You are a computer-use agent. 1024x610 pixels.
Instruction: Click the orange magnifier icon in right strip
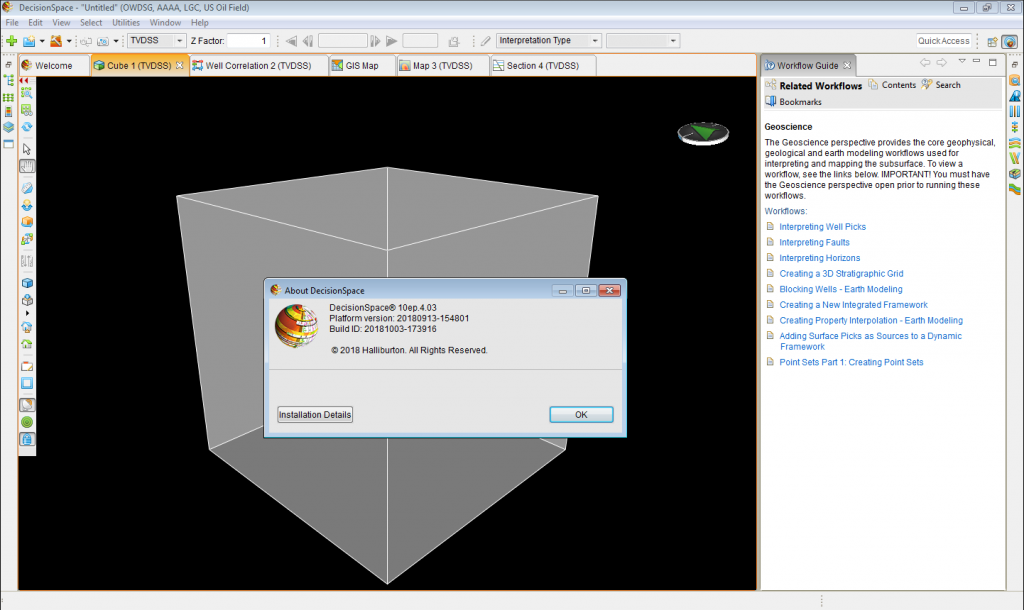(x=1014, y=80)
